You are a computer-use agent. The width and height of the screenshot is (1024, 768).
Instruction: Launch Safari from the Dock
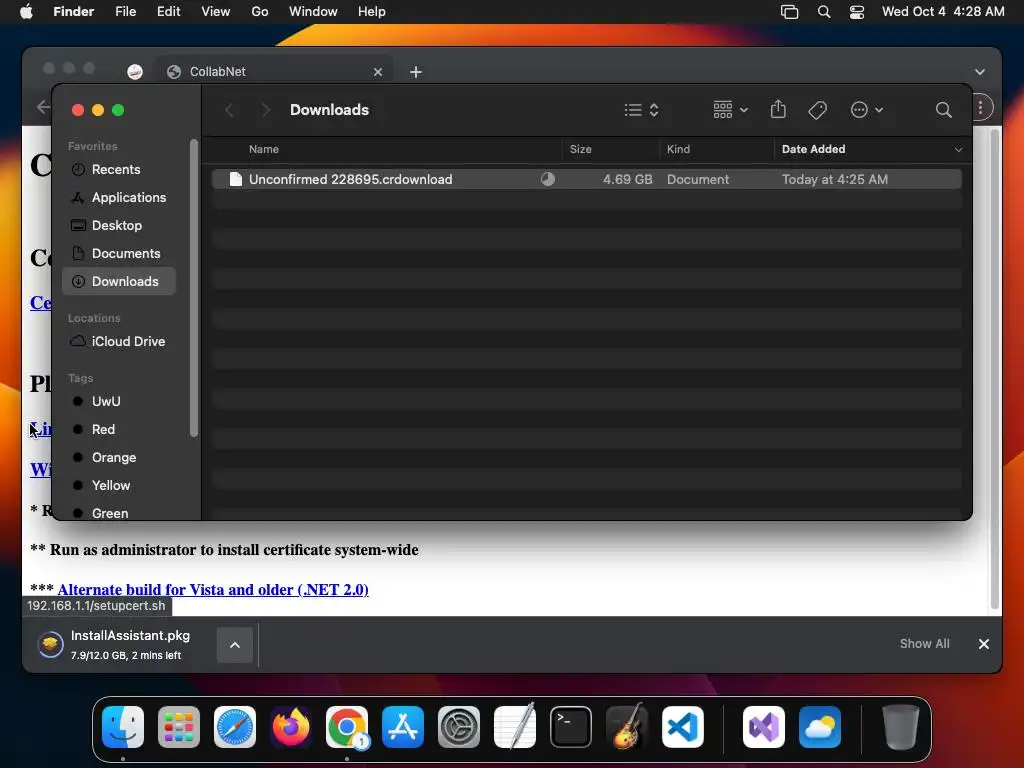(x=235, y=727)
